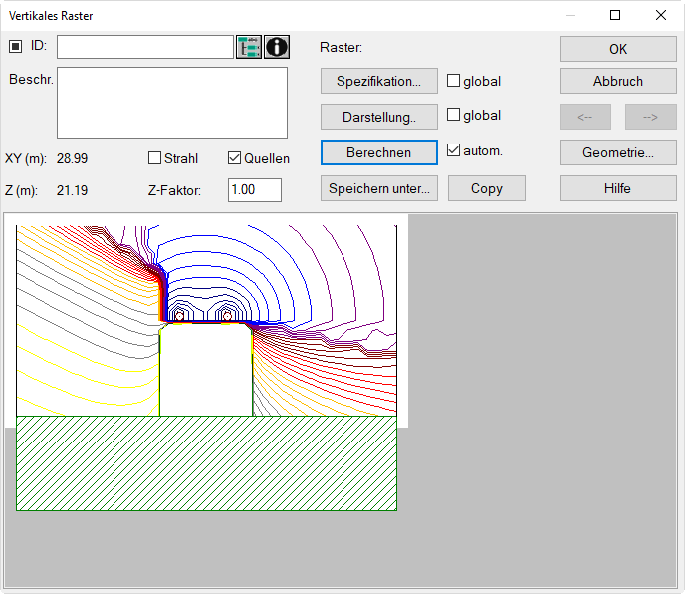Click the XY (m) value 28.99
Image resolution: width=685 pixels, height=594 pixels.
click(x=73, y=158)
